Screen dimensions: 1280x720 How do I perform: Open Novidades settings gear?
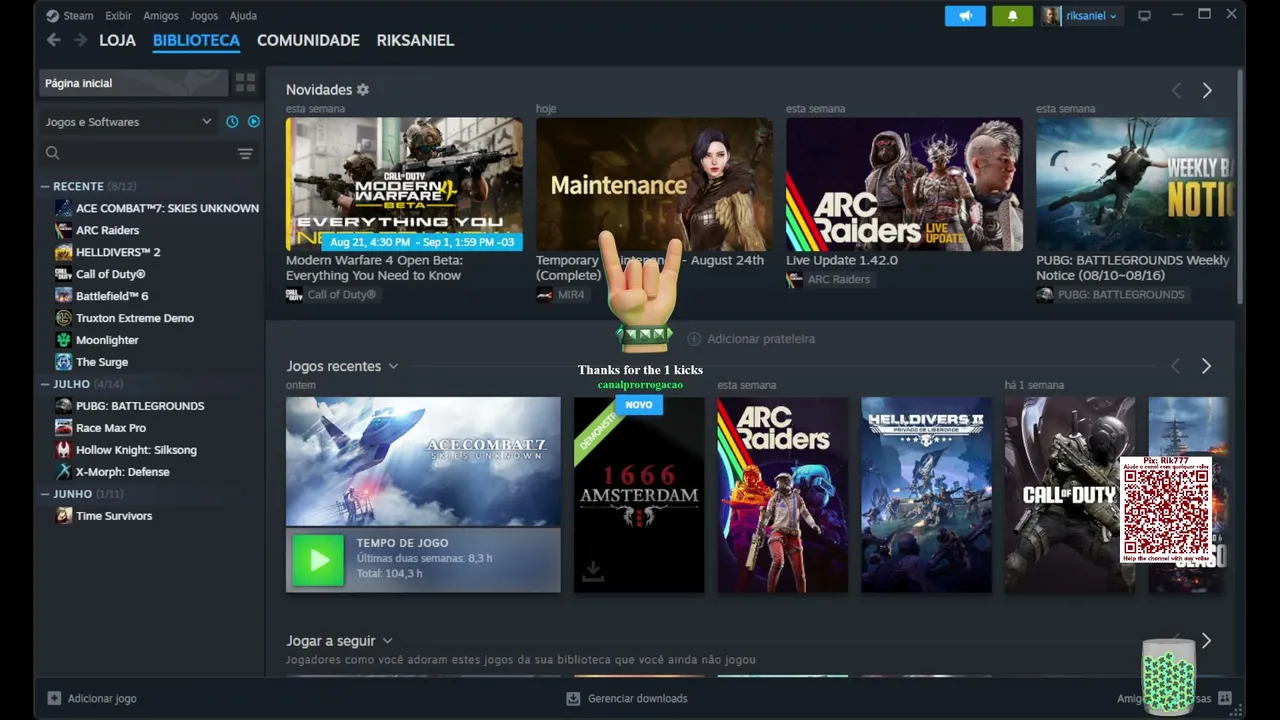coord(363,90)
